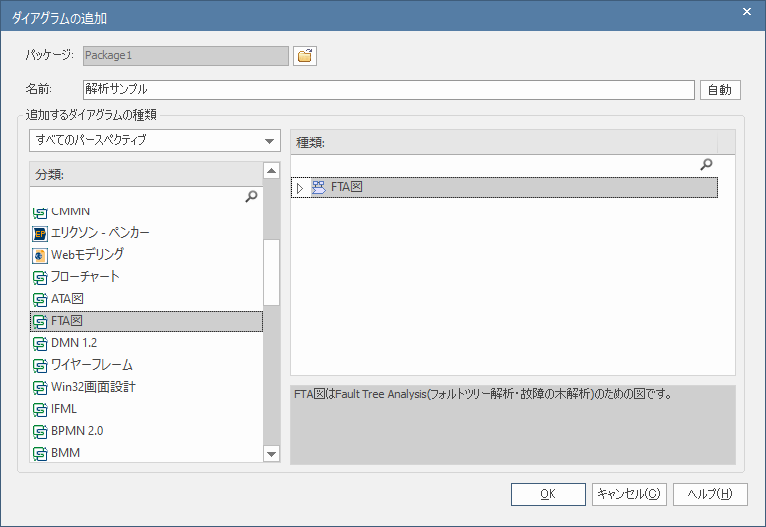Select the Win32画面設計 text row
Viewport: 766px width, 527px height.
93,387
